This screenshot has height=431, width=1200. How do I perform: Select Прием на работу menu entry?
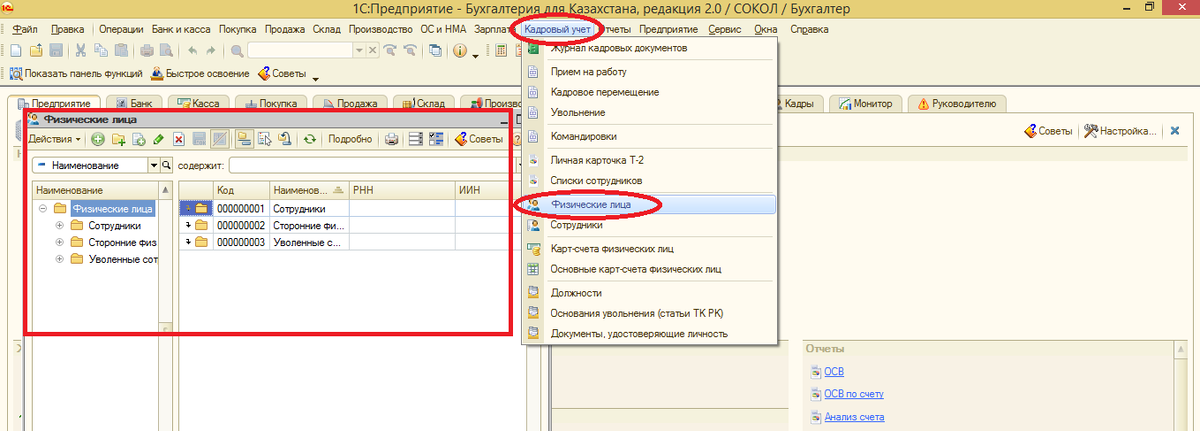[650, 72]
